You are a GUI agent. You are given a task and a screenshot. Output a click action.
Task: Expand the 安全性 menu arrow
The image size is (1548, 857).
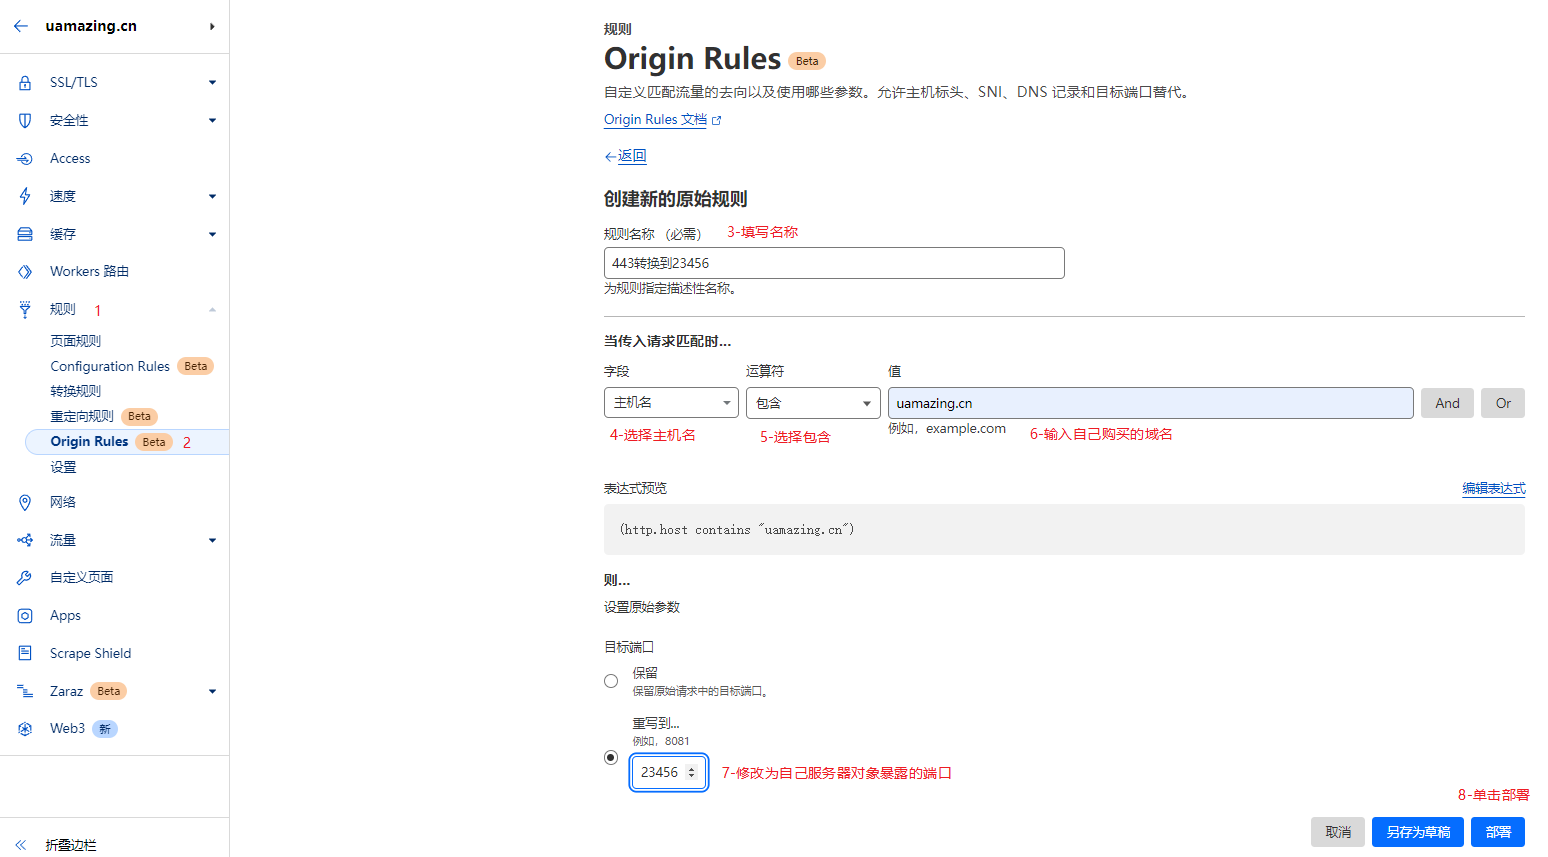(x=212, y=120)
